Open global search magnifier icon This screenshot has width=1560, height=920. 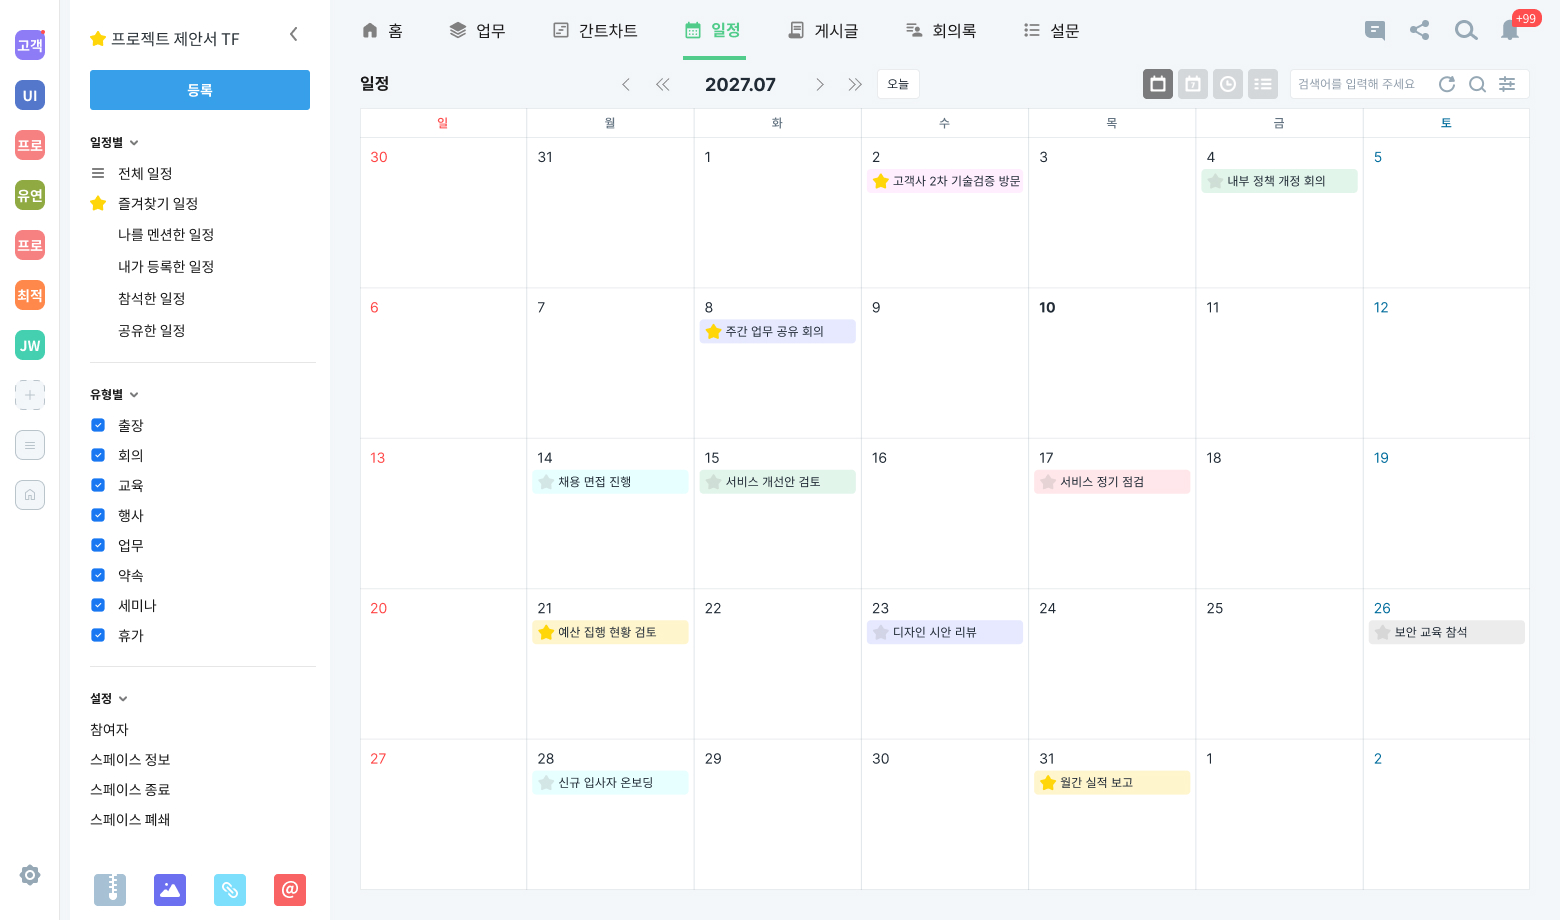(1466, 30)
